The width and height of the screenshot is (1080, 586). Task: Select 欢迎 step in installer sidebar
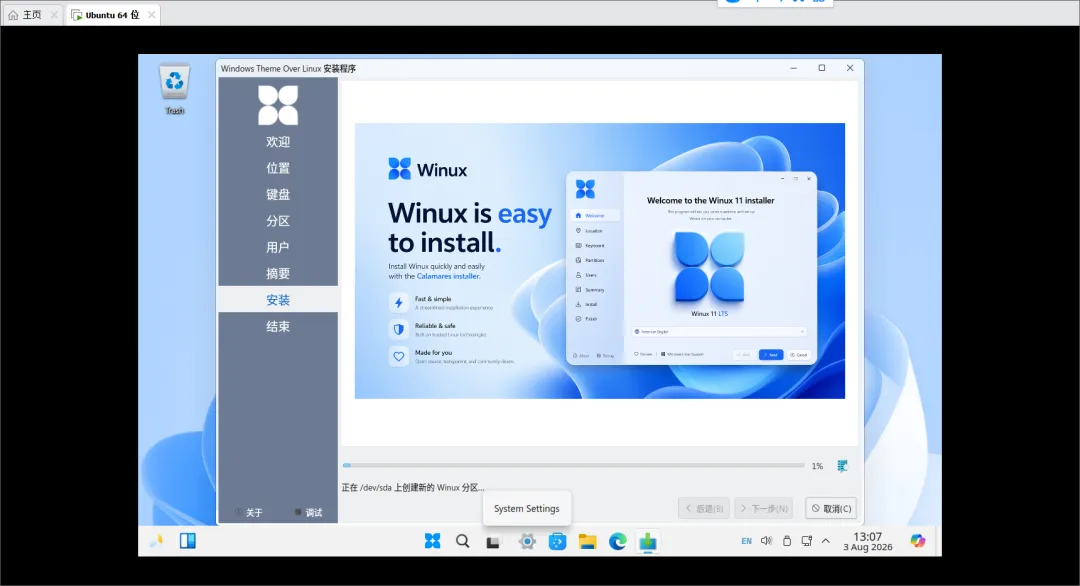[x=278, y=142]
